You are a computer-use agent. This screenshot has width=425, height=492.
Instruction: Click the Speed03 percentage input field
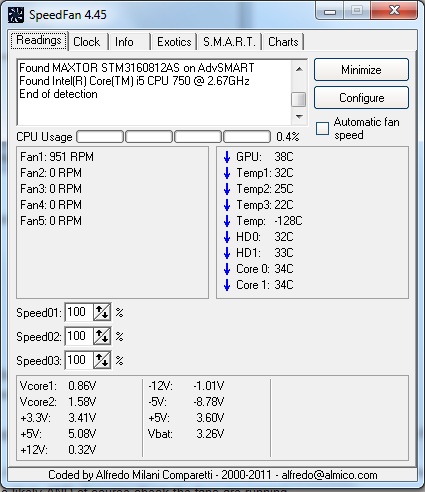[x=79, y=360]
